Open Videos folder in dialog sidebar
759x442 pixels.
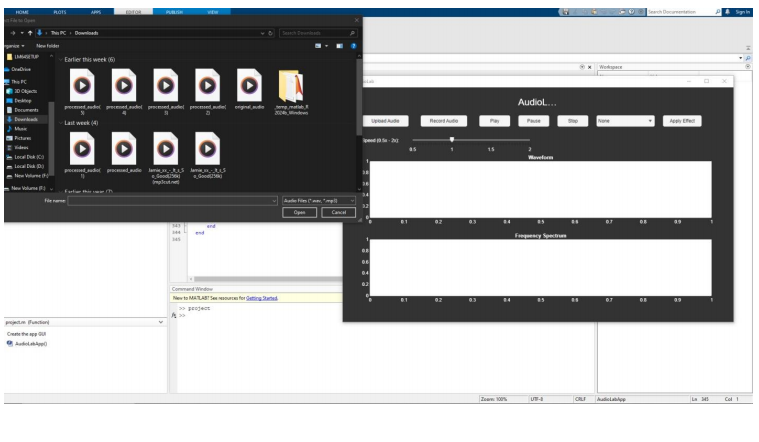[x=17, y=148]
